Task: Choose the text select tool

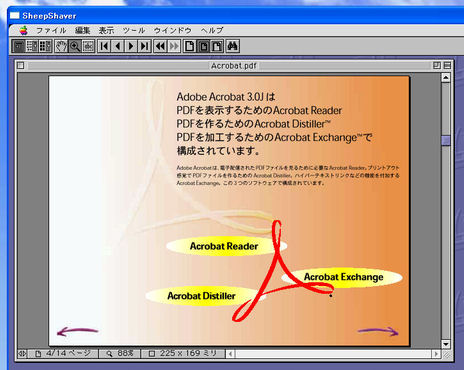Action: tap(88, 46)
